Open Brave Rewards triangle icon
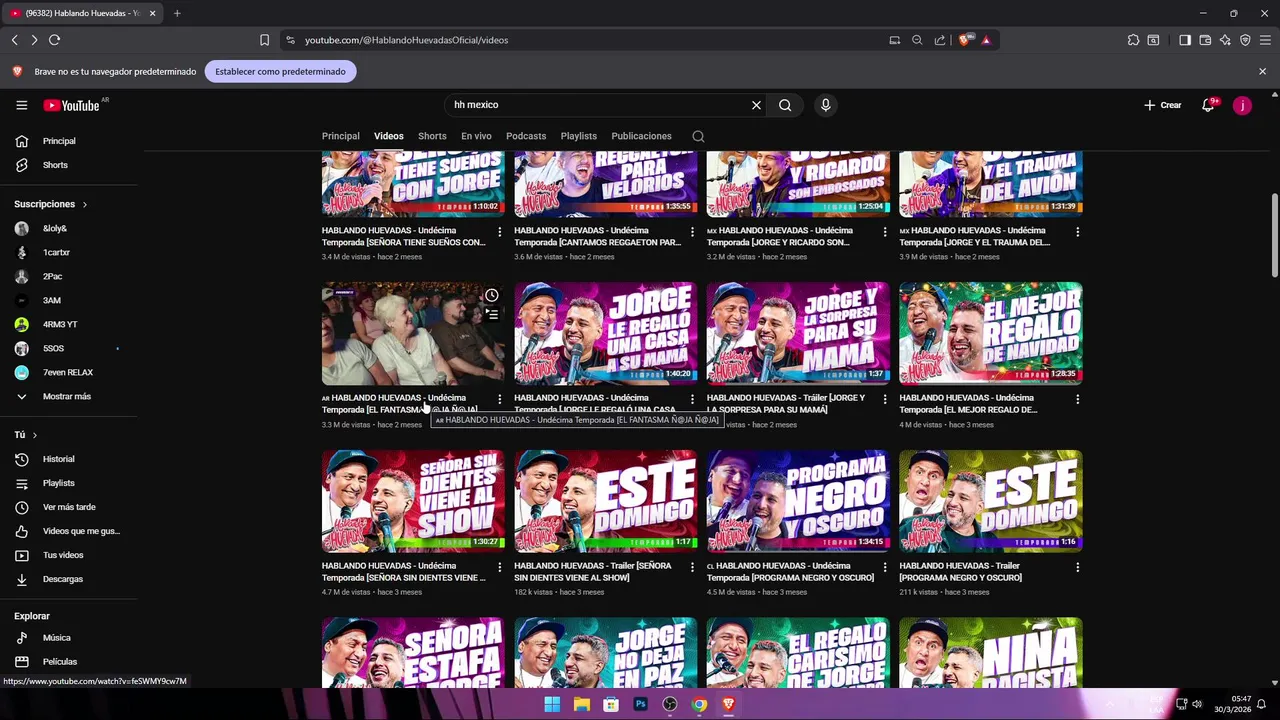 (986, 40)
